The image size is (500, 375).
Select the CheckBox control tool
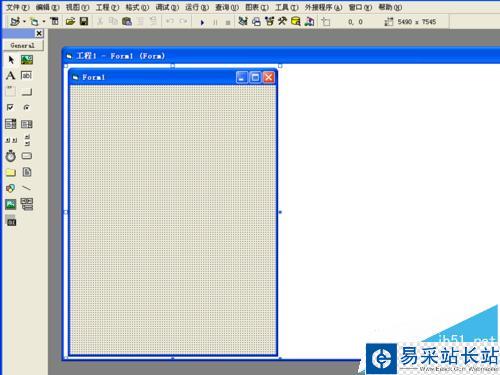pos(11,107)
